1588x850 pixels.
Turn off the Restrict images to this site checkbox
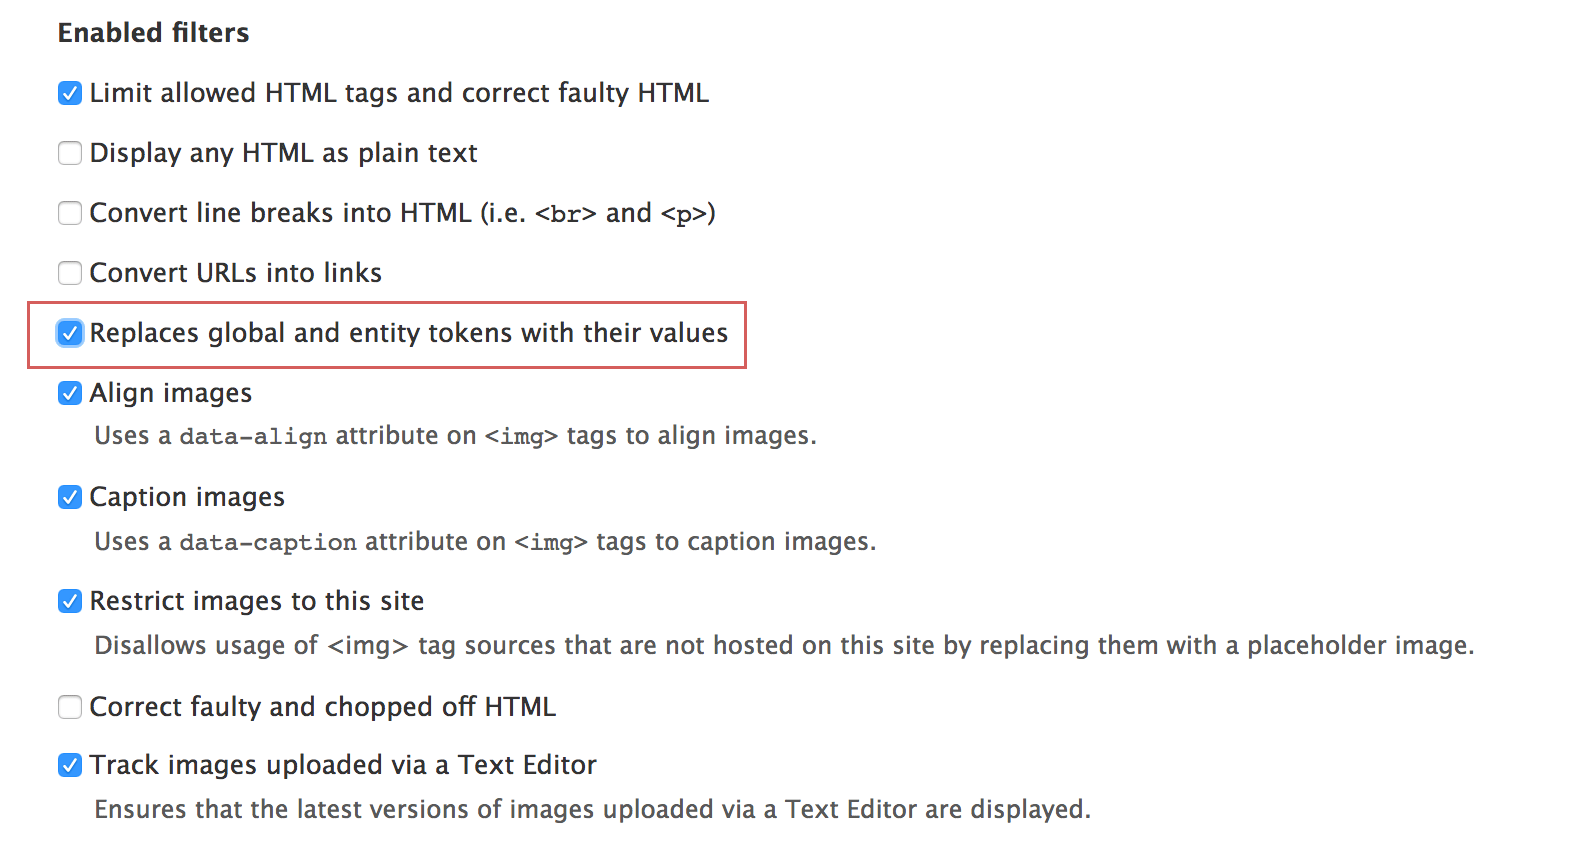(x=70, y=601)
